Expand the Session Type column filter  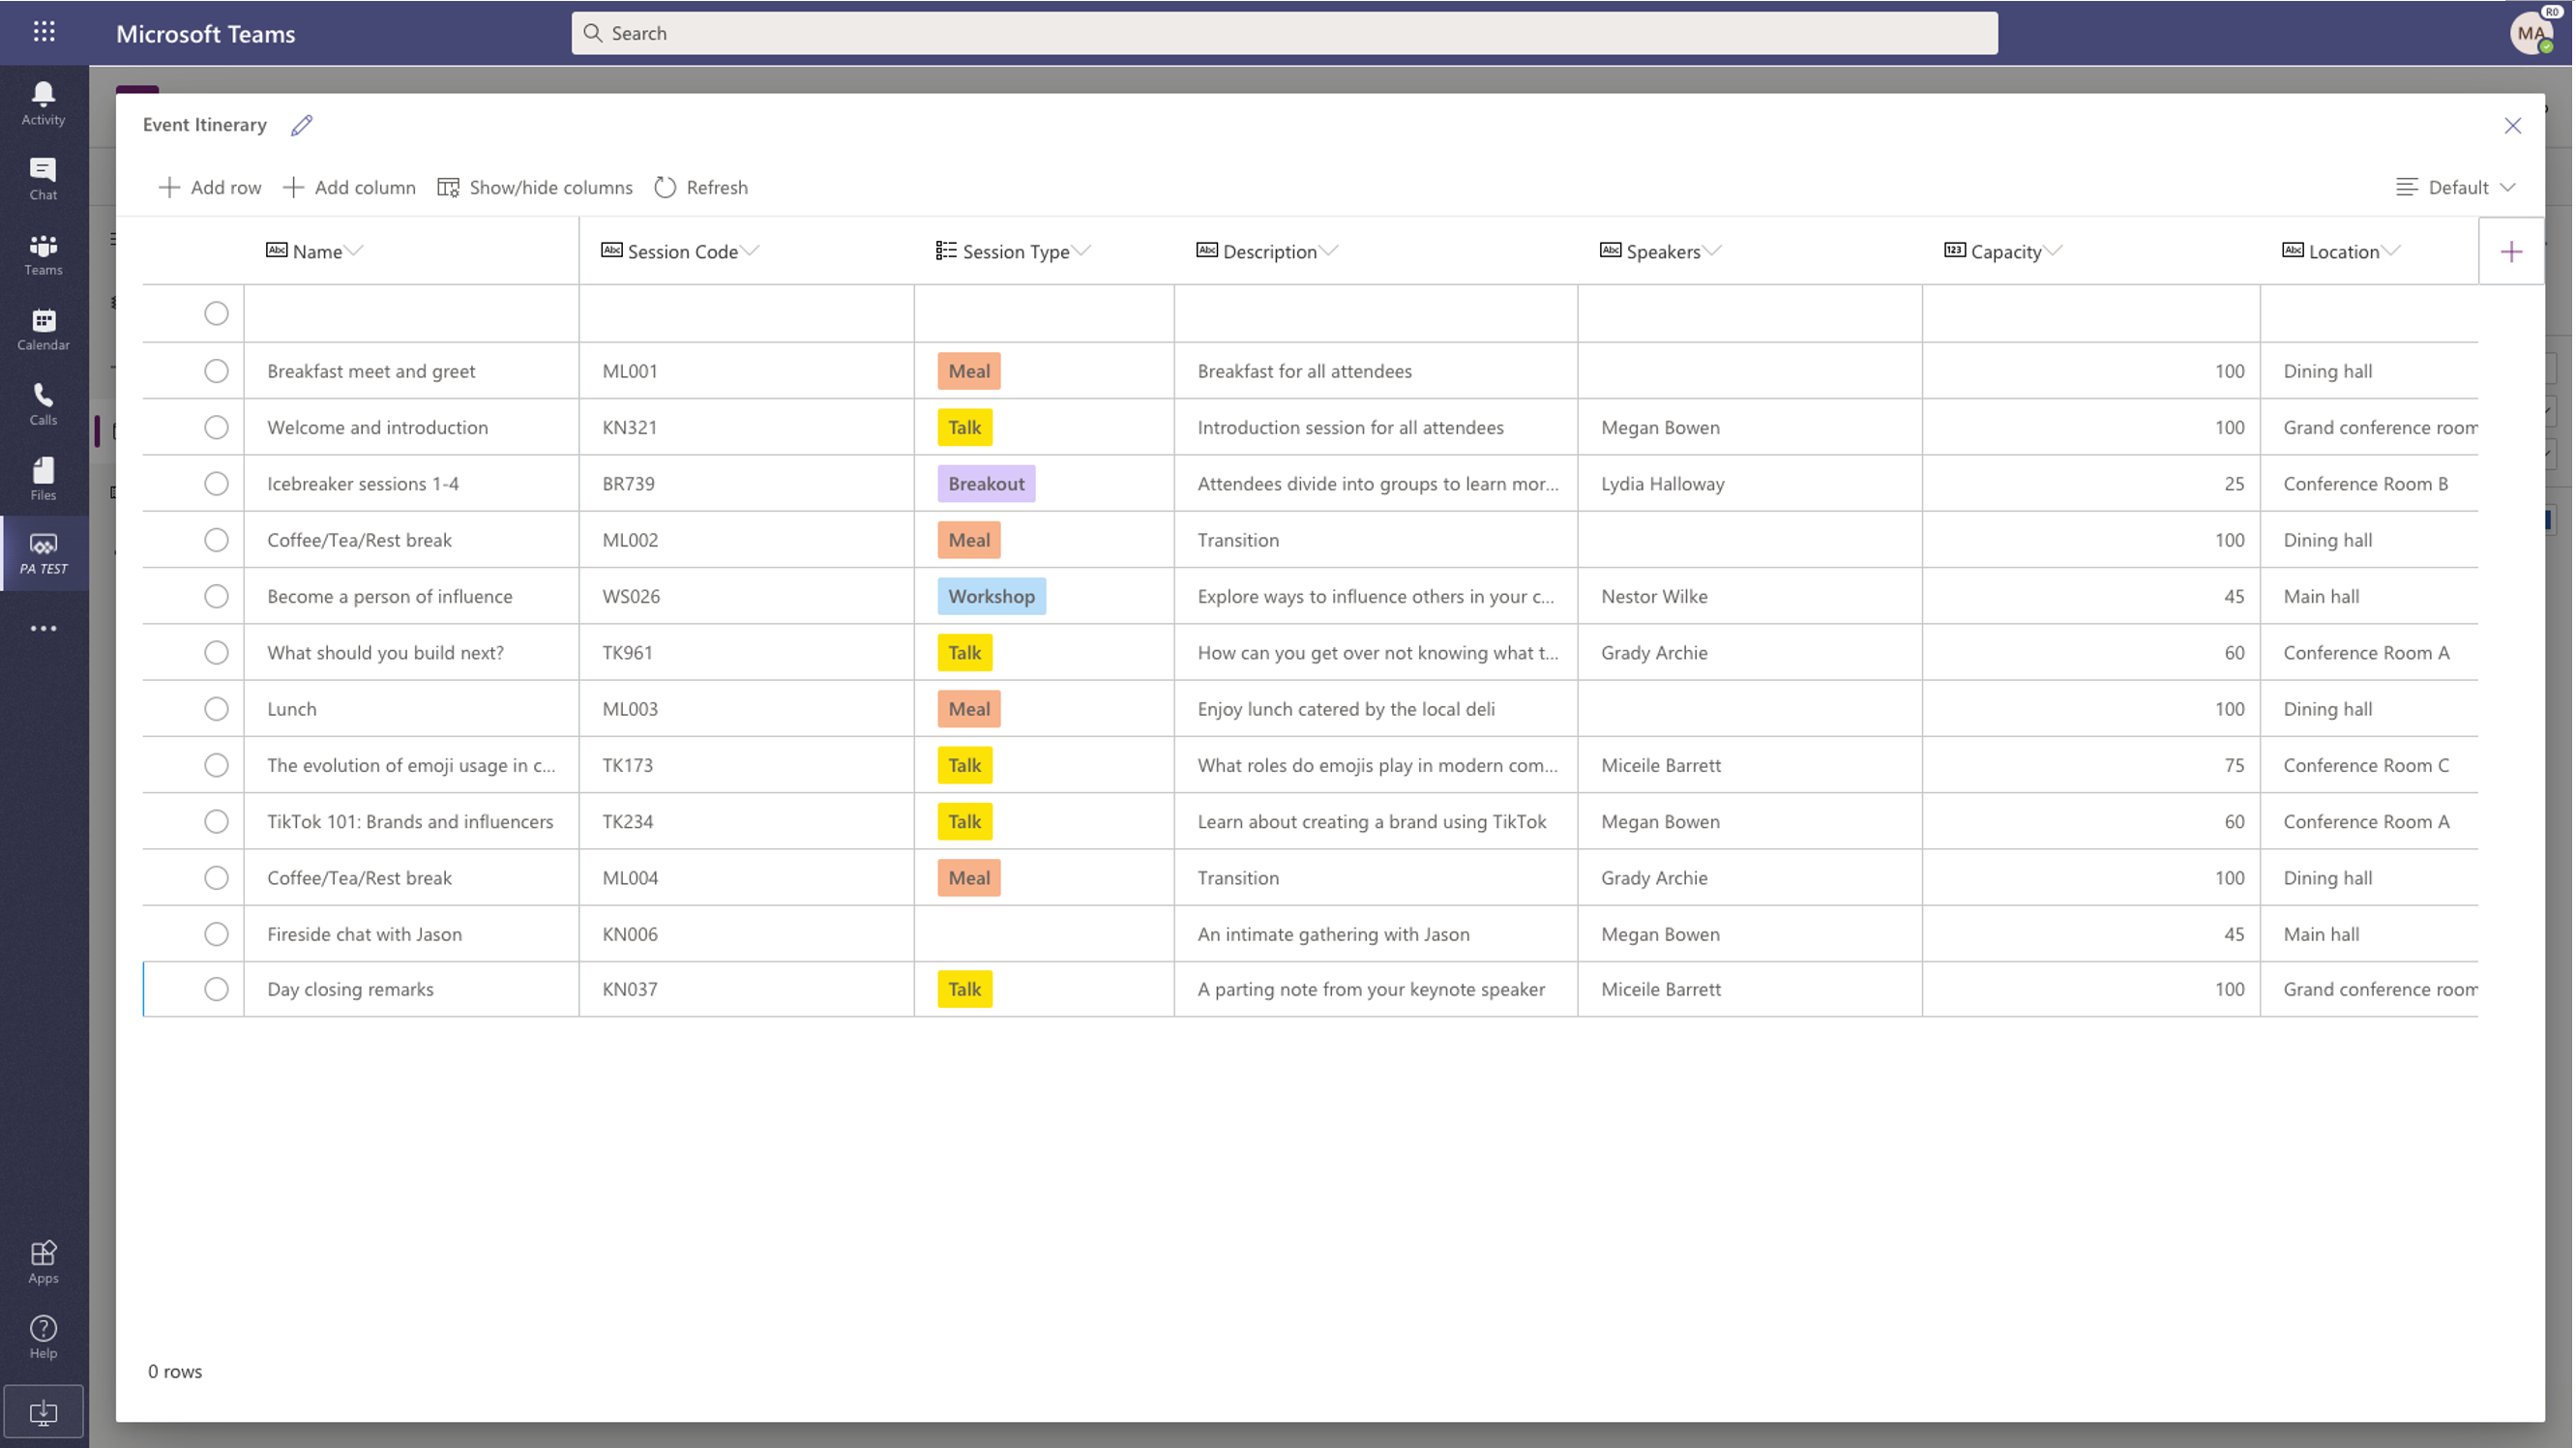click(x=1082, y=250)
